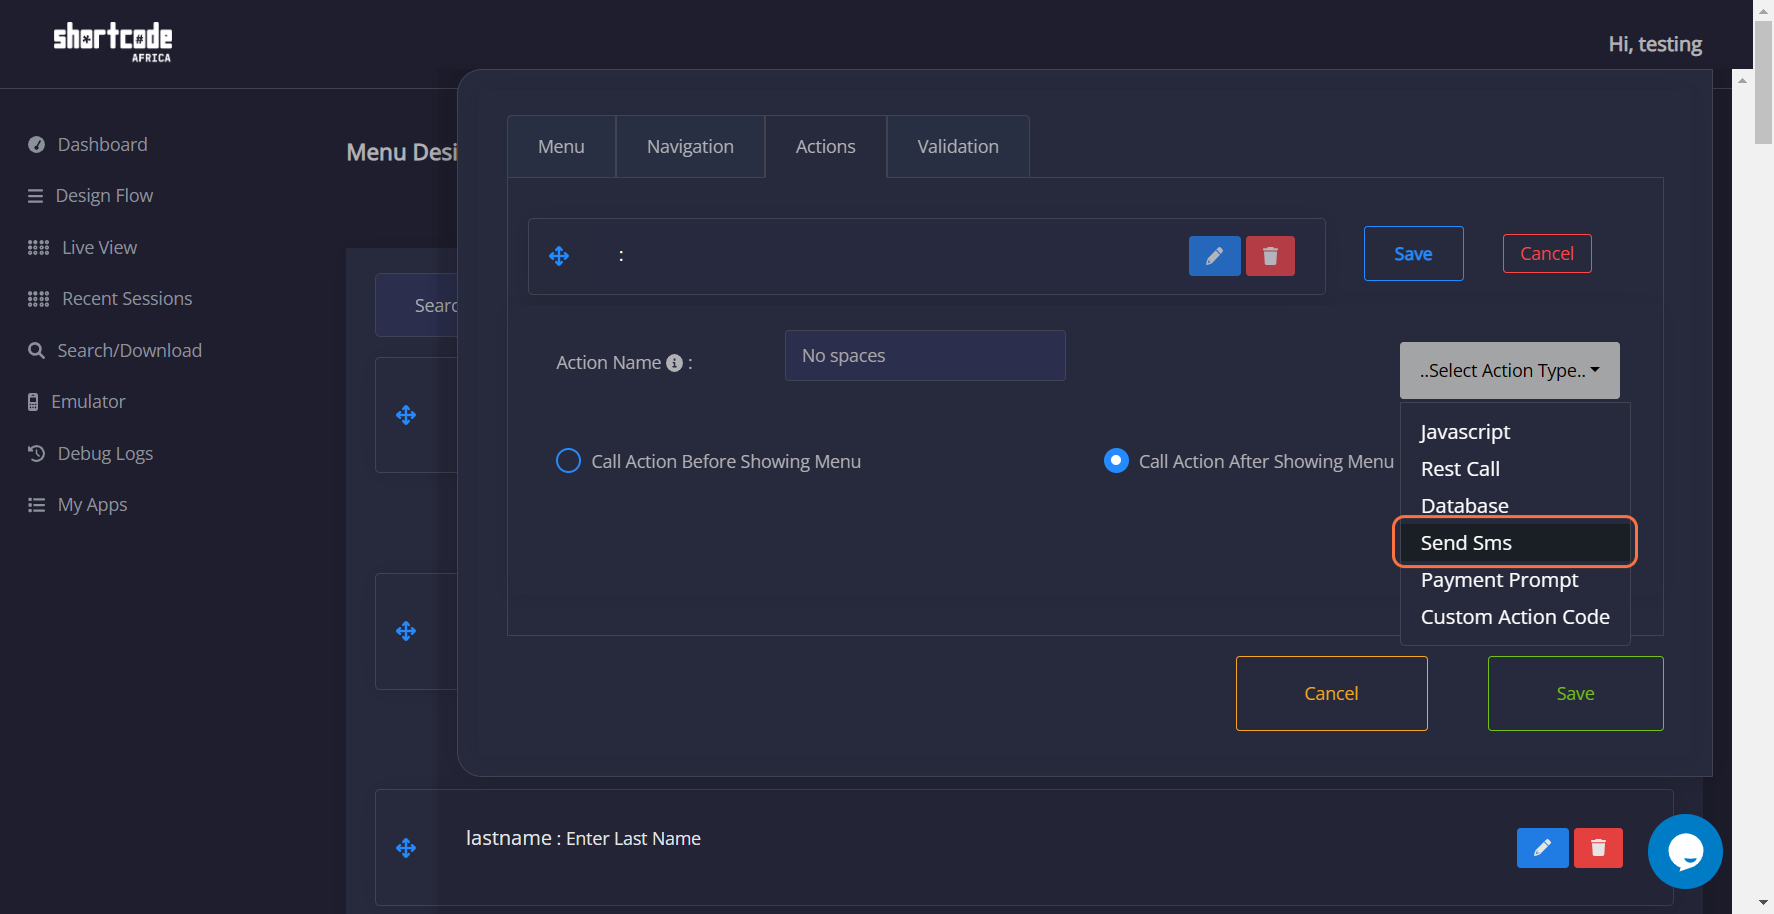Viewport: 1774px width, 914px height.
Task: Click the vertical scrollbar thumb
Action: click(x=1764, y=82)
